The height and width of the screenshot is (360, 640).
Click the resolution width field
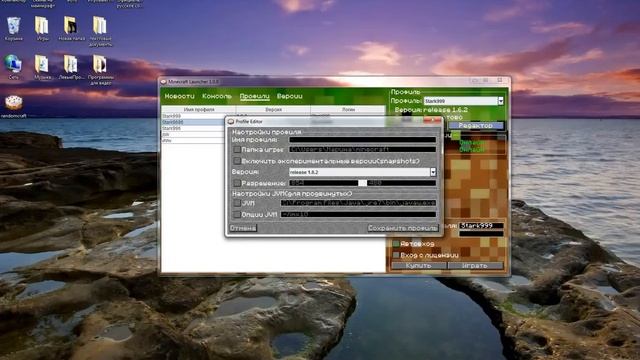[324, 183]
